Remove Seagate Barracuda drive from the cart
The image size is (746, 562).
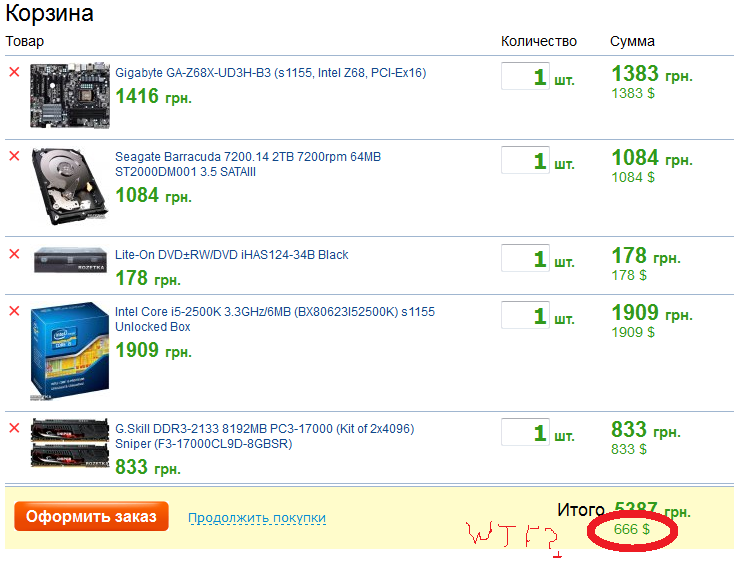(x=14, y=156)
